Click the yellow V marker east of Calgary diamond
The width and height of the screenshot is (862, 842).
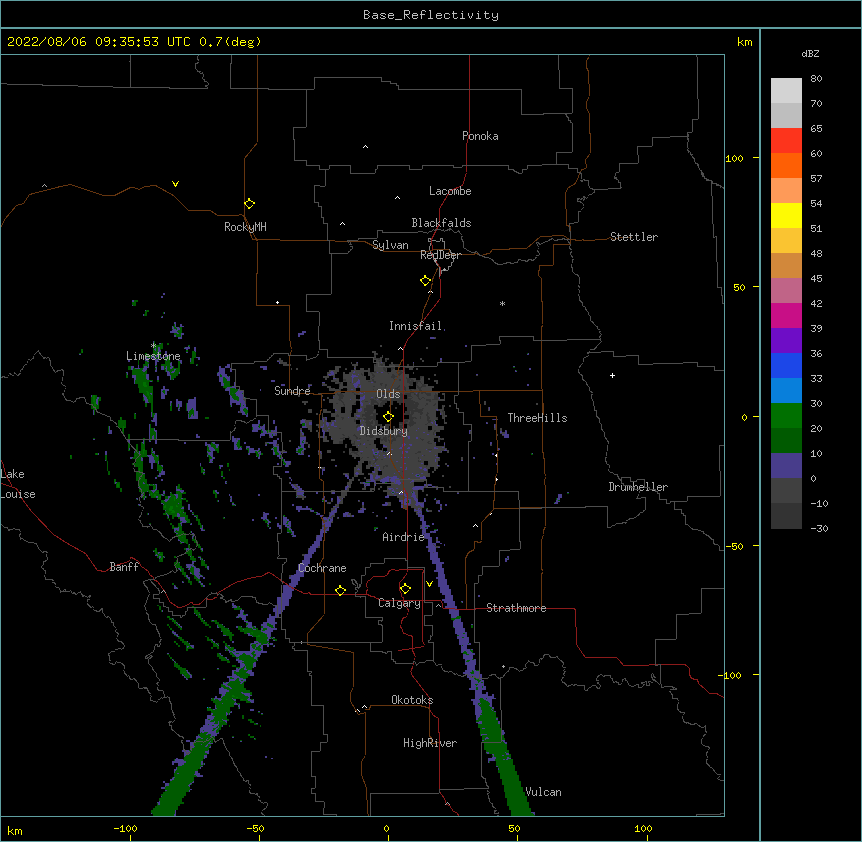pos(429,584)
